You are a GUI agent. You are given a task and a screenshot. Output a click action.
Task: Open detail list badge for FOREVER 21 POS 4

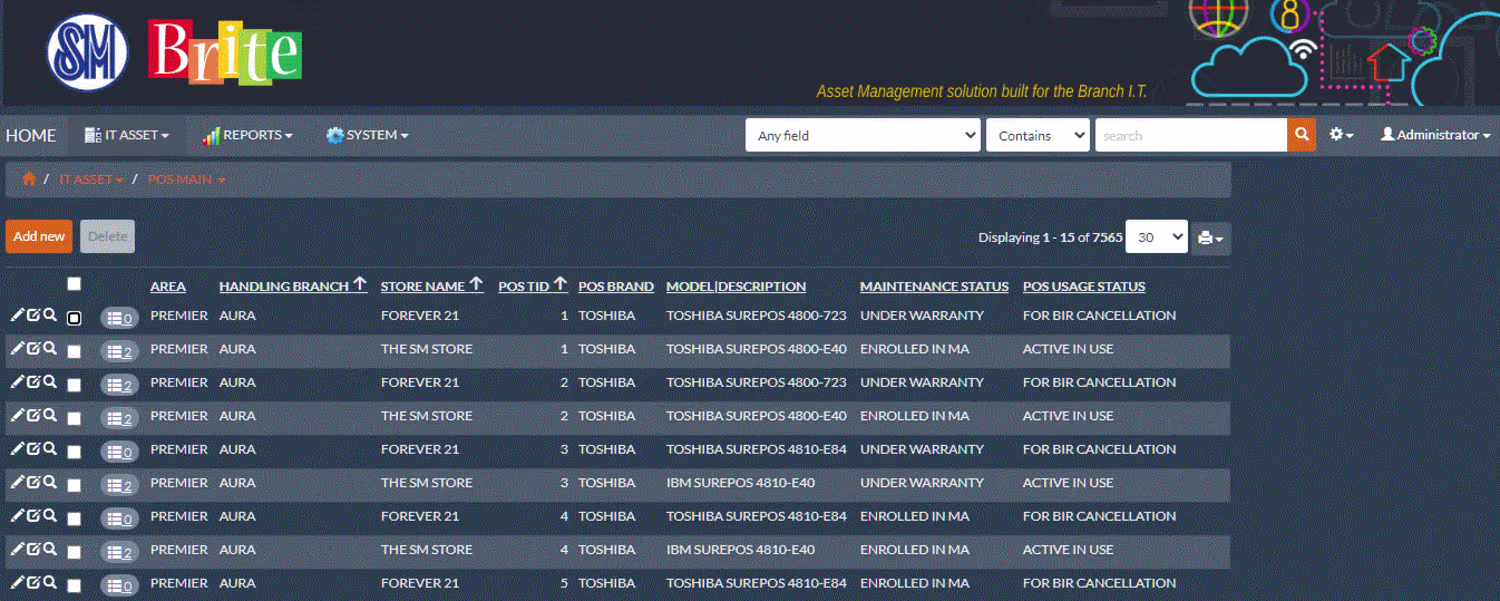coord(120,519)
